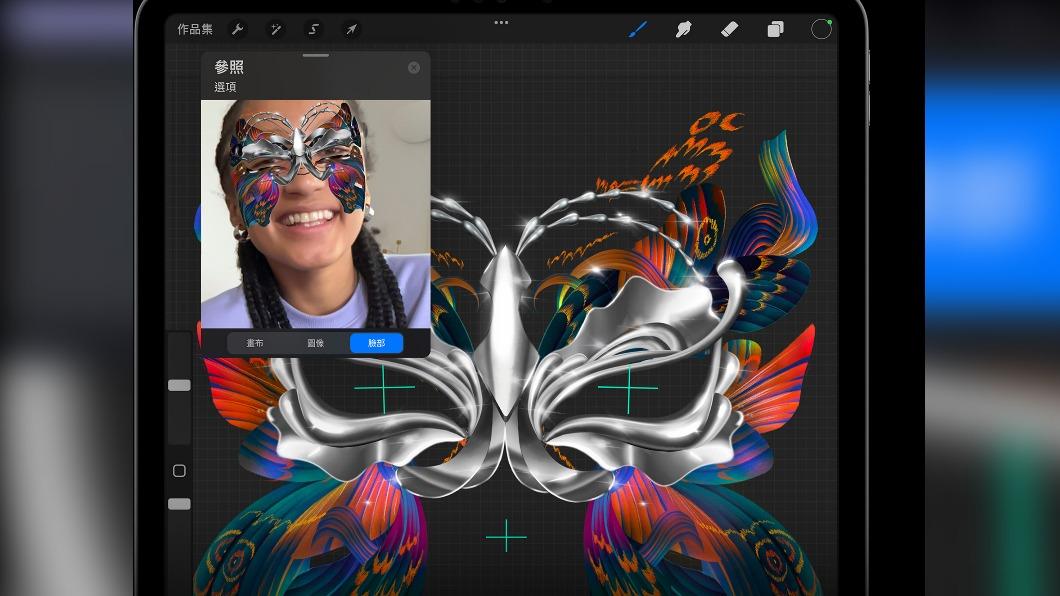This screenshot has height=596, width=1060.
Task: Select the Paint brush tool
Action: pos(637,29)
